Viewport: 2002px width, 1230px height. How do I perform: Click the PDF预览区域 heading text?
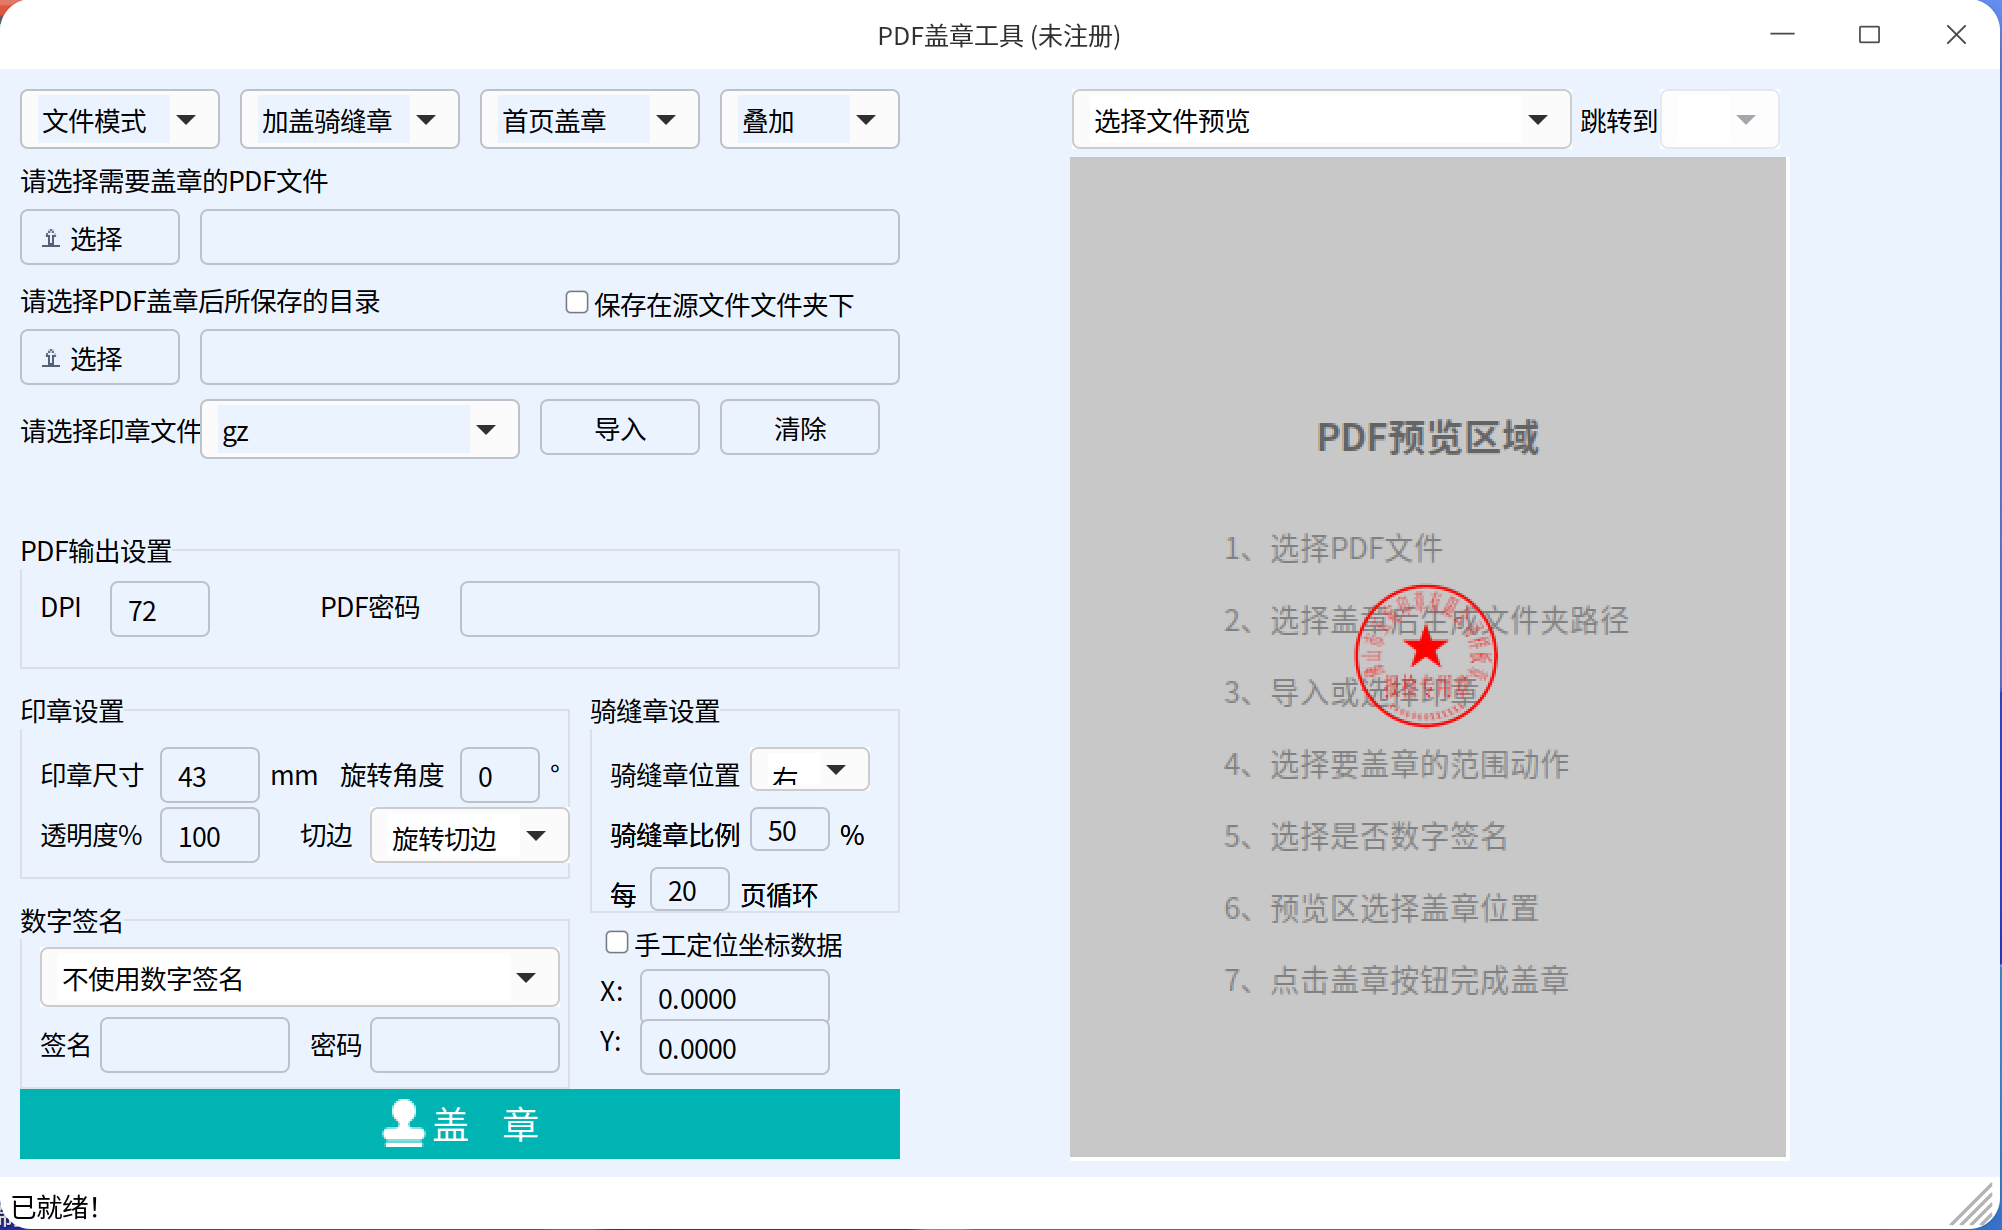pos(1427,437)
